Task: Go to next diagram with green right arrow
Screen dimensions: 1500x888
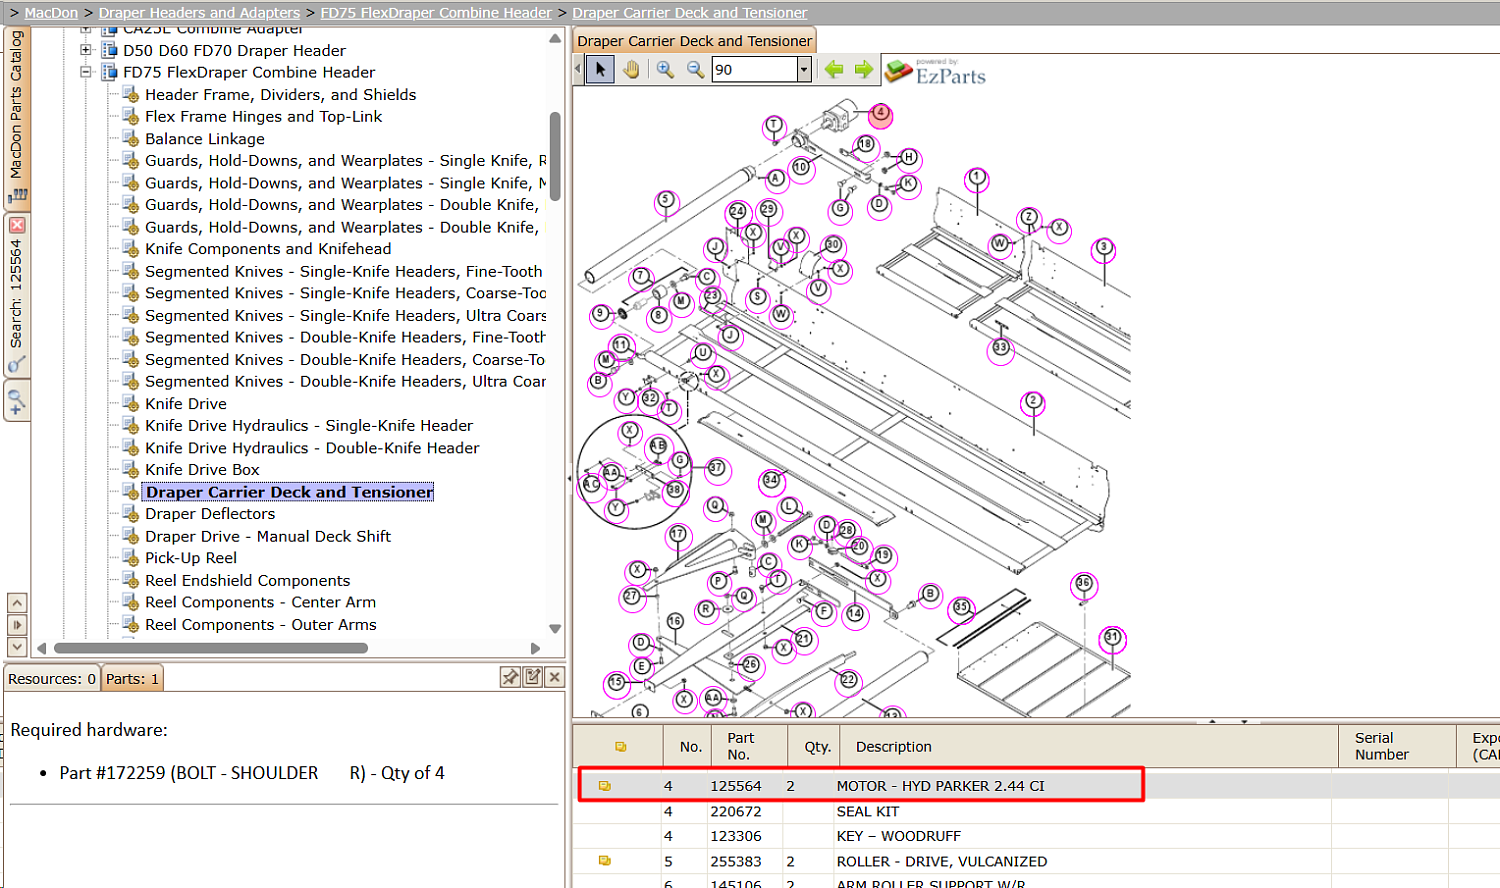Action: click(864, 69)
